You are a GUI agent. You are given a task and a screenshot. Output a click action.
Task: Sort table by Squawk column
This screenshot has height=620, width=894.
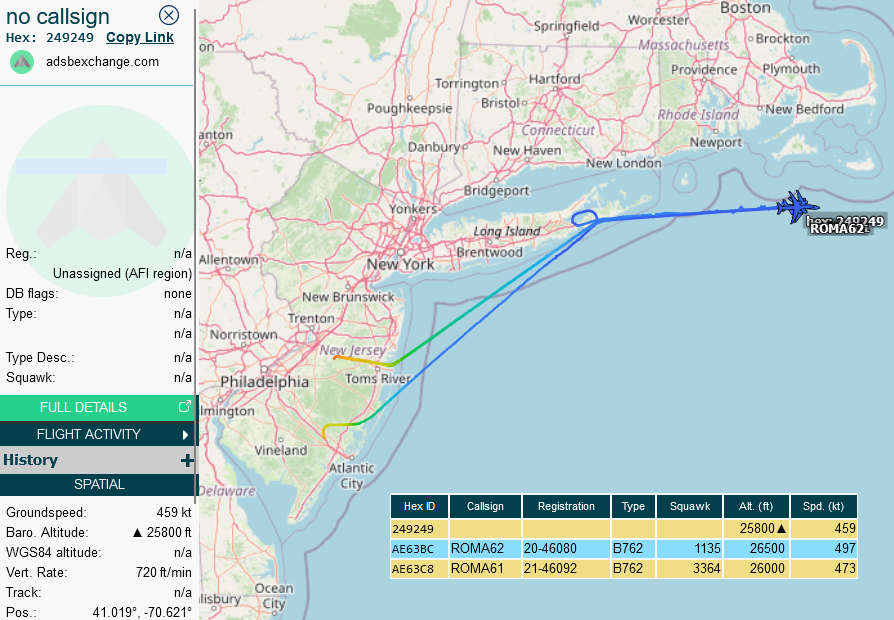point(690,506)
